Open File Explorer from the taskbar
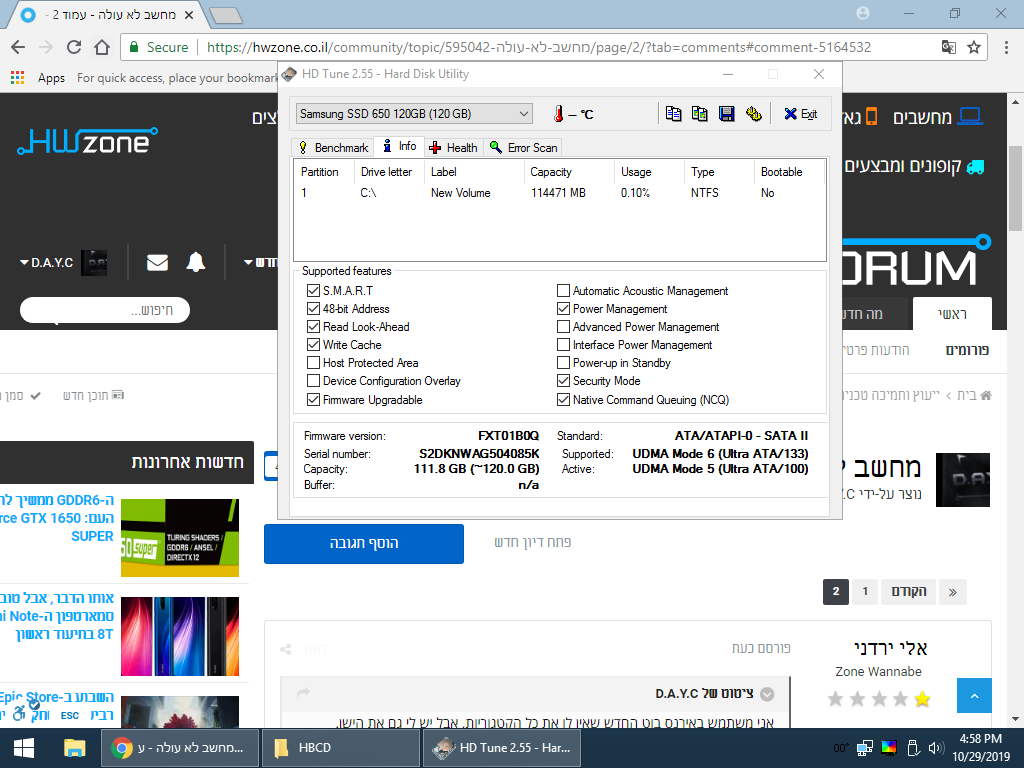The width and height of the screenshot is (1024, 768). 74,748
